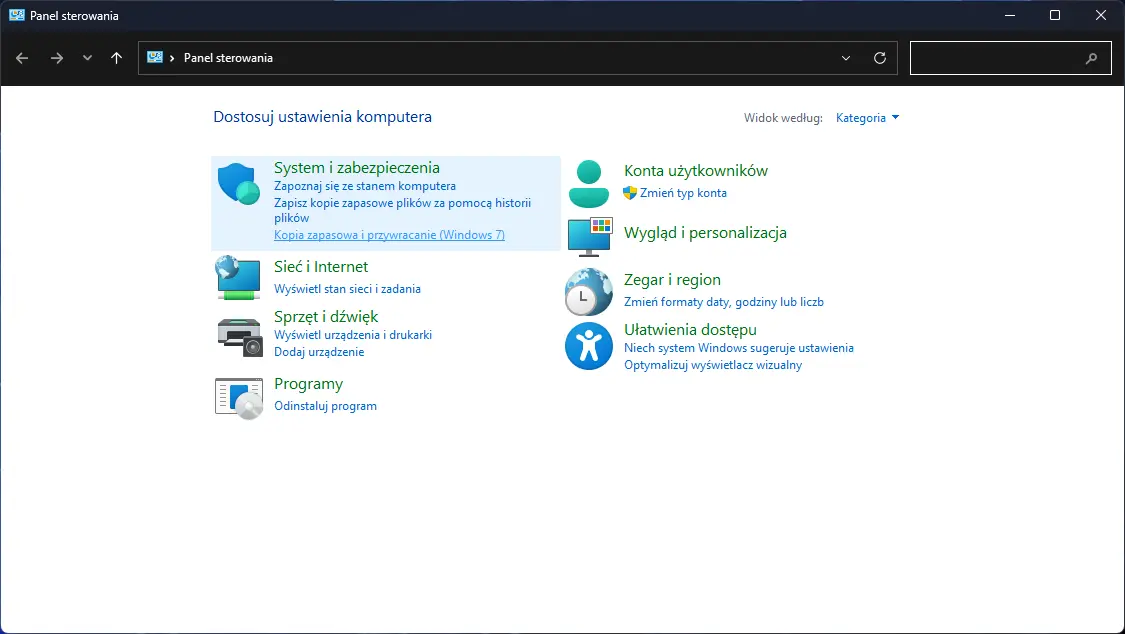Click the Zegar i region clock icon
Viewport: 1125px width, 634px height.
(588, 292)
